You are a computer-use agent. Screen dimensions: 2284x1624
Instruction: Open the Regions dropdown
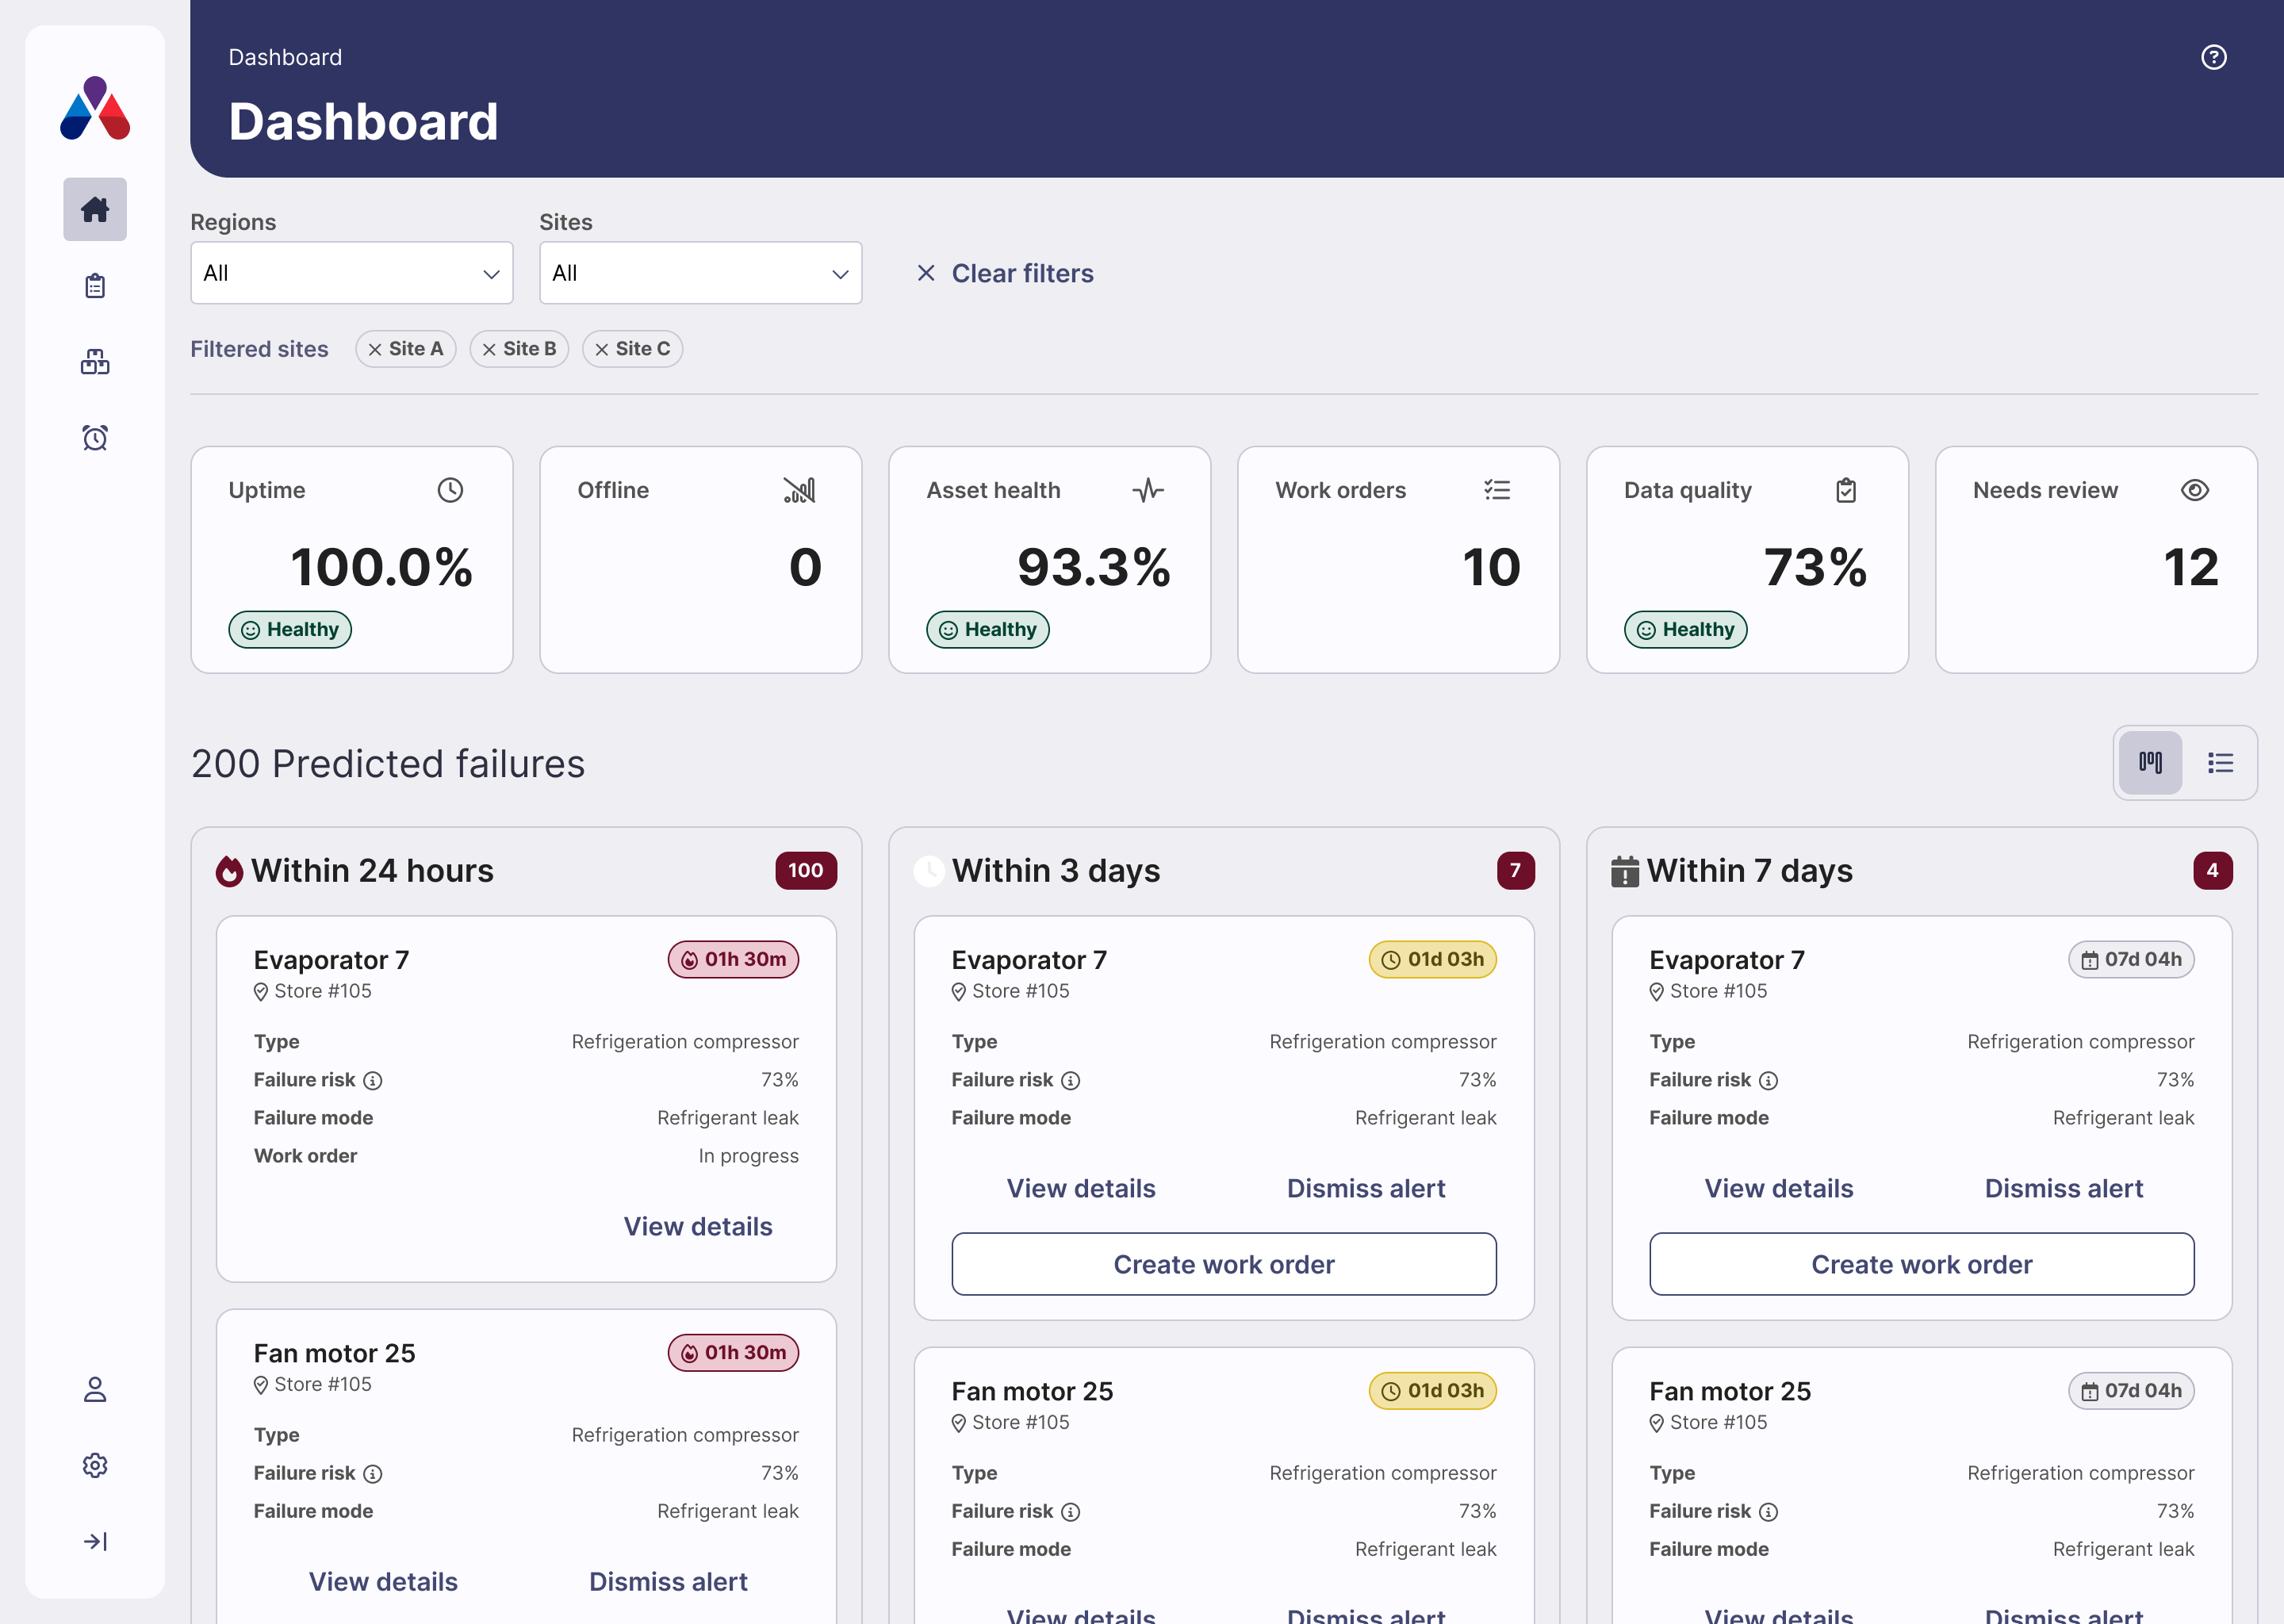click(x=352, y=273)
